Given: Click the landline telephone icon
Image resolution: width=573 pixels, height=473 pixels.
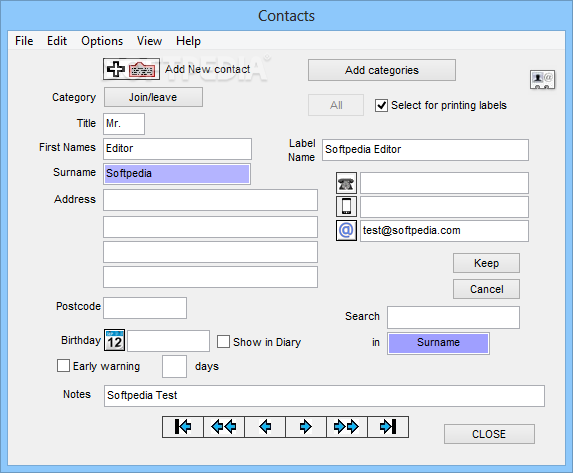Looking at the screenshot, I should point(346,183).
